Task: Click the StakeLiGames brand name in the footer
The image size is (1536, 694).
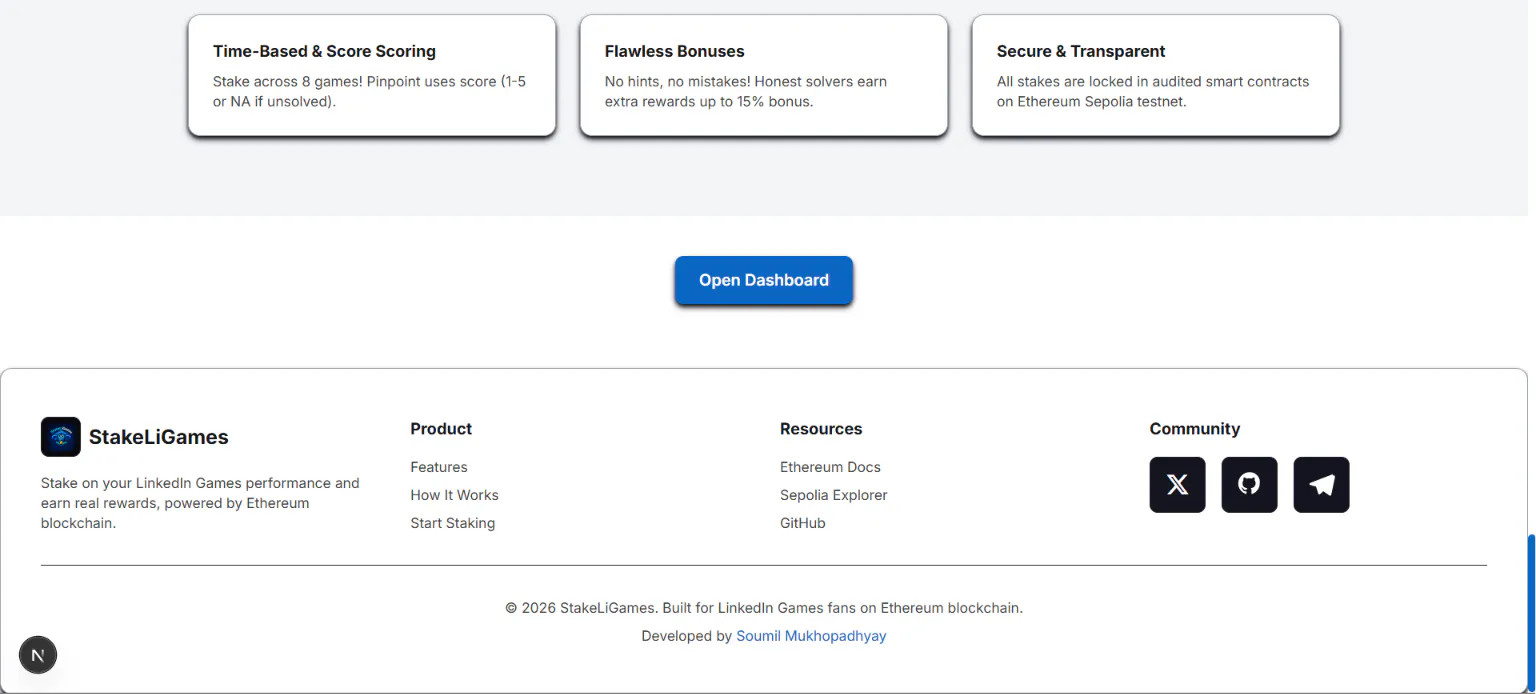Action: click(x=159, y=437)
